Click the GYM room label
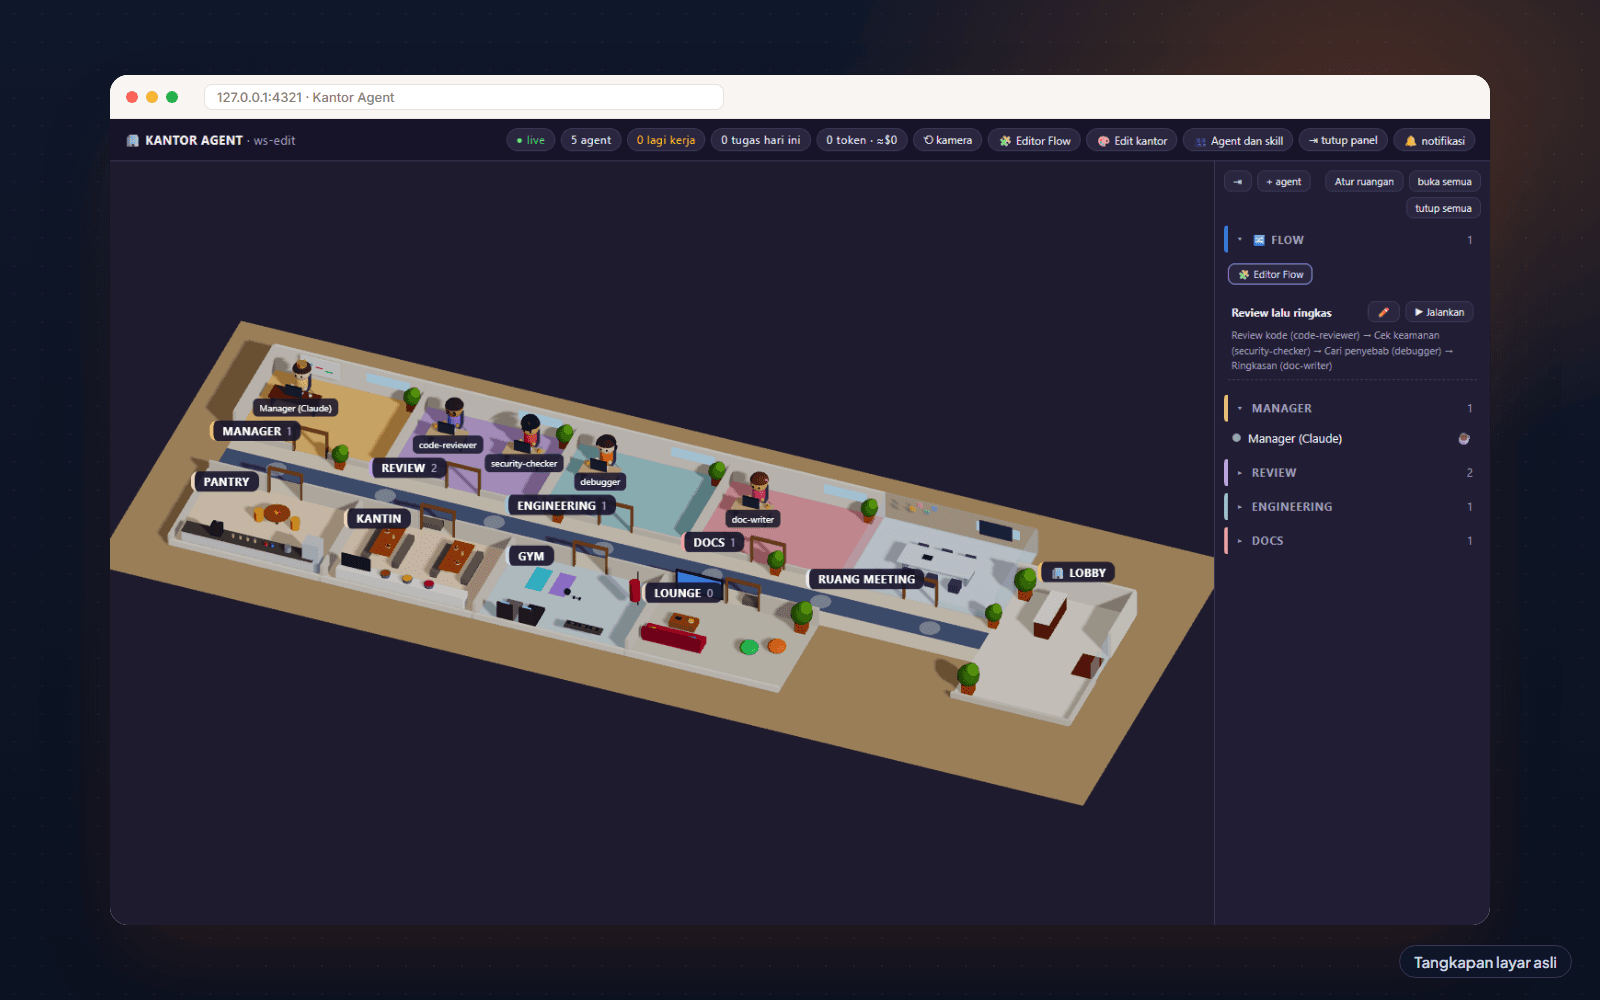 click(x=531, y=556)
